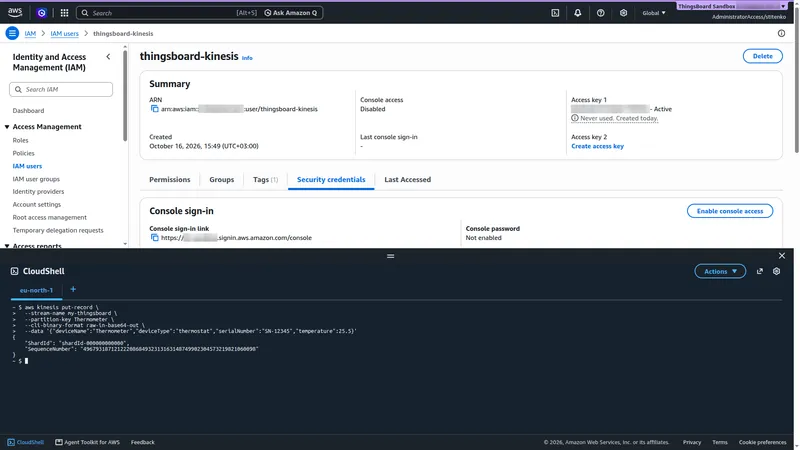
Task: Toggle the side navigation hamburger icon
Action: (12, 33)
